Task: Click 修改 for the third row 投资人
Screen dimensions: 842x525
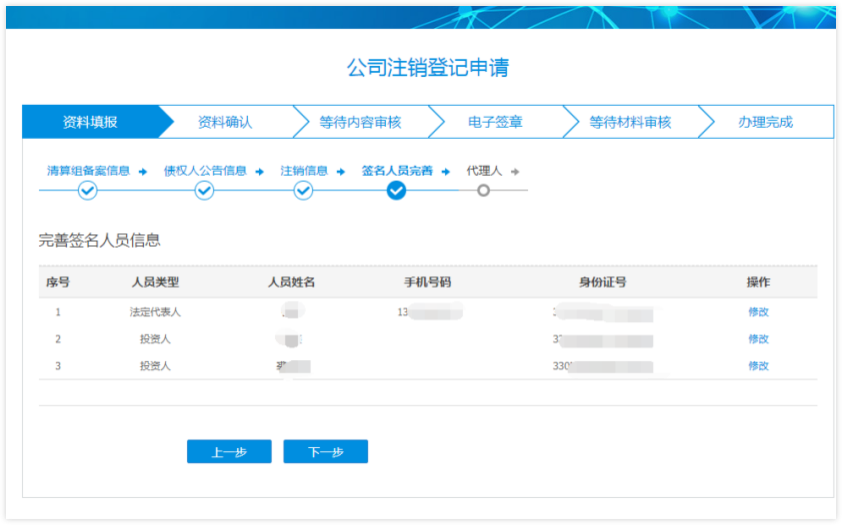Action: (758, 366)
